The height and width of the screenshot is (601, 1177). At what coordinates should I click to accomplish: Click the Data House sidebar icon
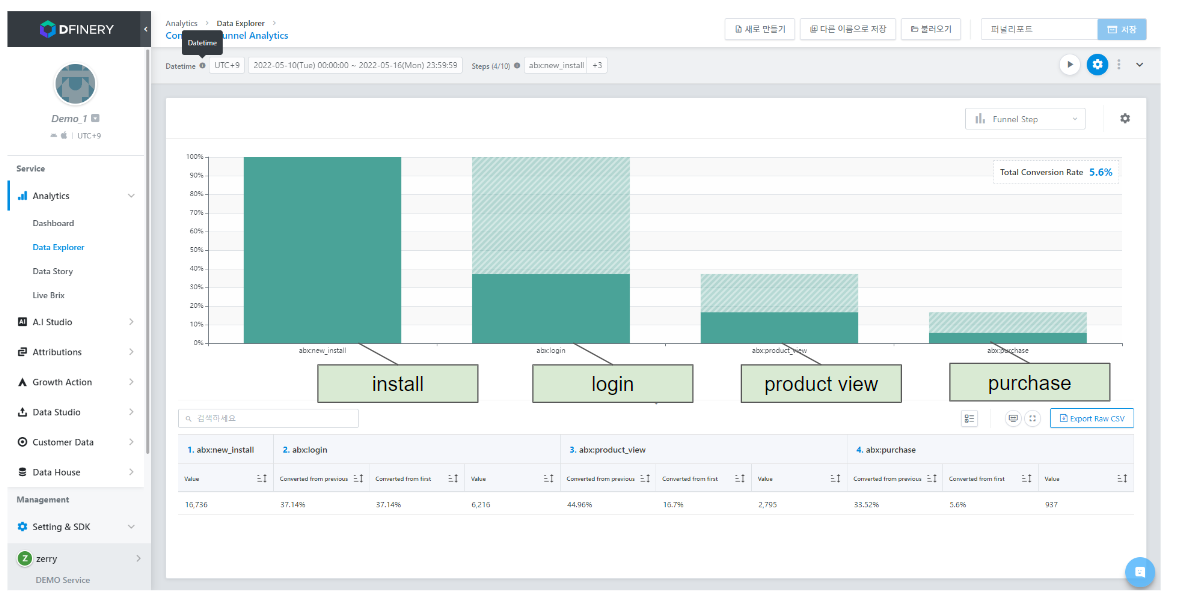click(22, 472)
